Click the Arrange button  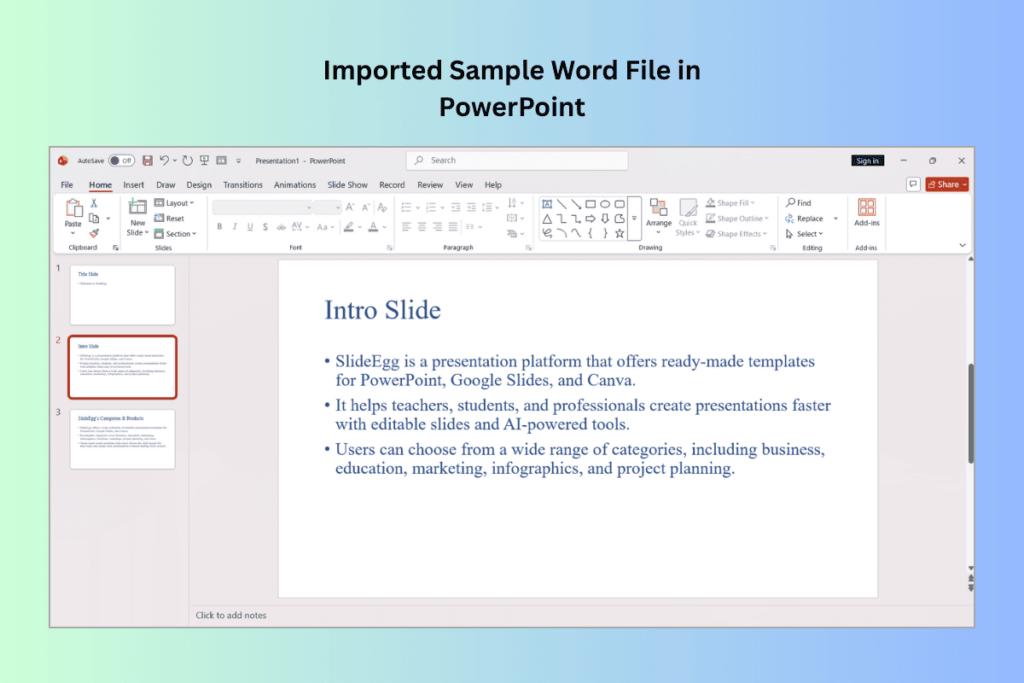point(658,216)
